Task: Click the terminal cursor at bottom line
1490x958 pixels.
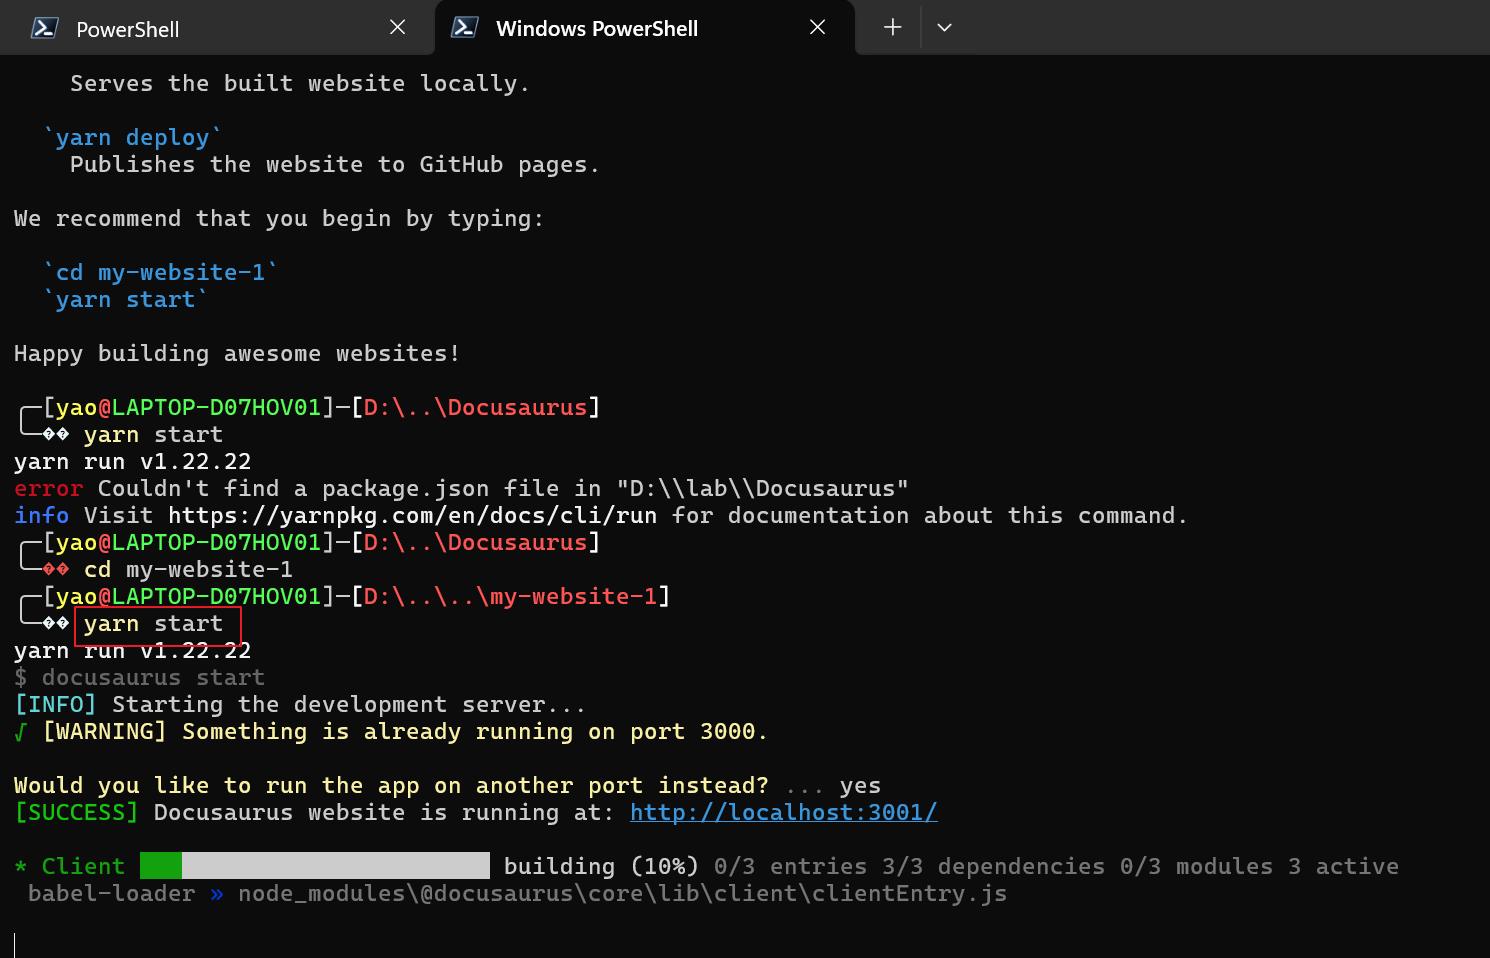Action: 15,945
